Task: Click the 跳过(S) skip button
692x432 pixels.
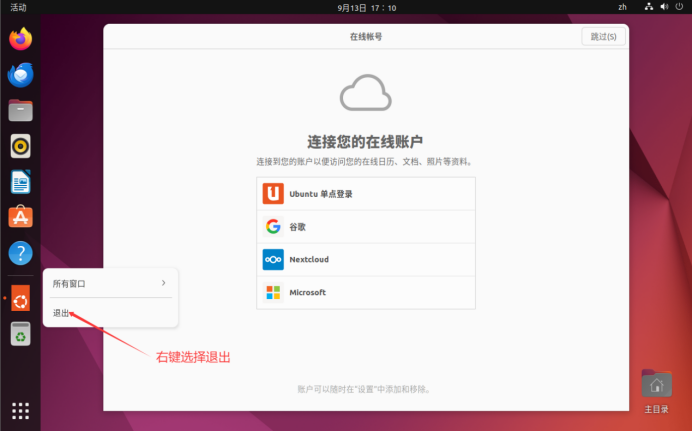Action: (x=603, y=37)
